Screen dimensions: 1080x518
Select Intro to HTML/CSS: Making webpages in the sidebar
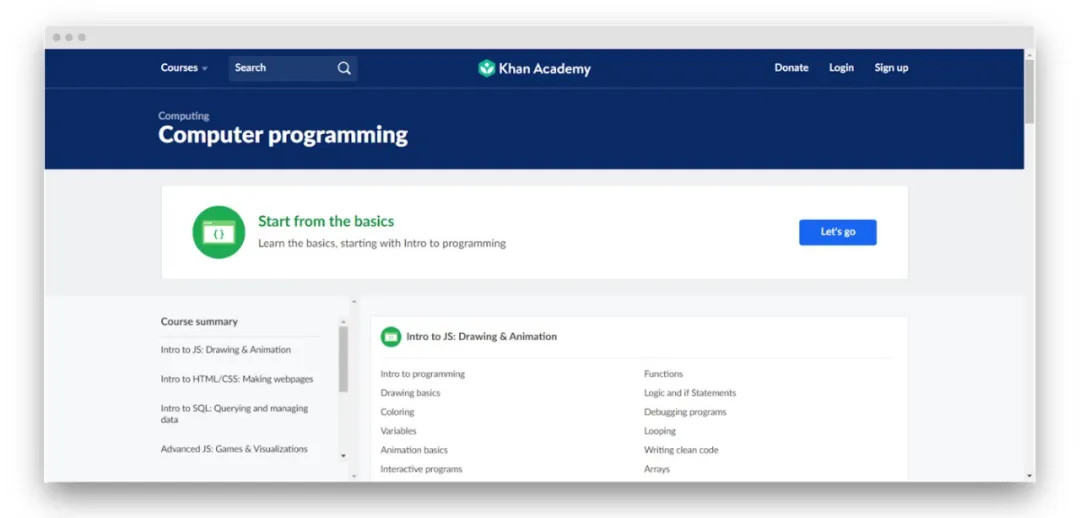point(237,379)
